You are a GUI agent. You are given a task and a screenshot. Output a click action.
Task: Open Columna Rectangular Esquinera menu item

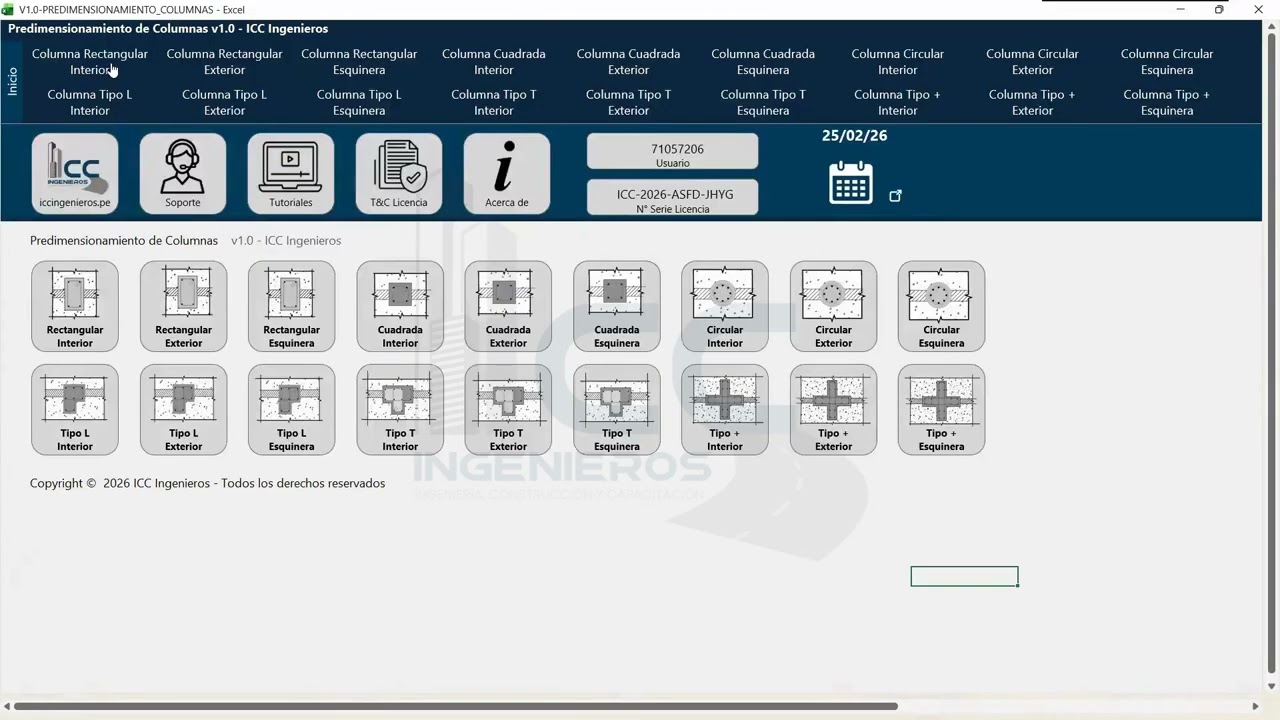pyautogui.click(x=359, y=62)
